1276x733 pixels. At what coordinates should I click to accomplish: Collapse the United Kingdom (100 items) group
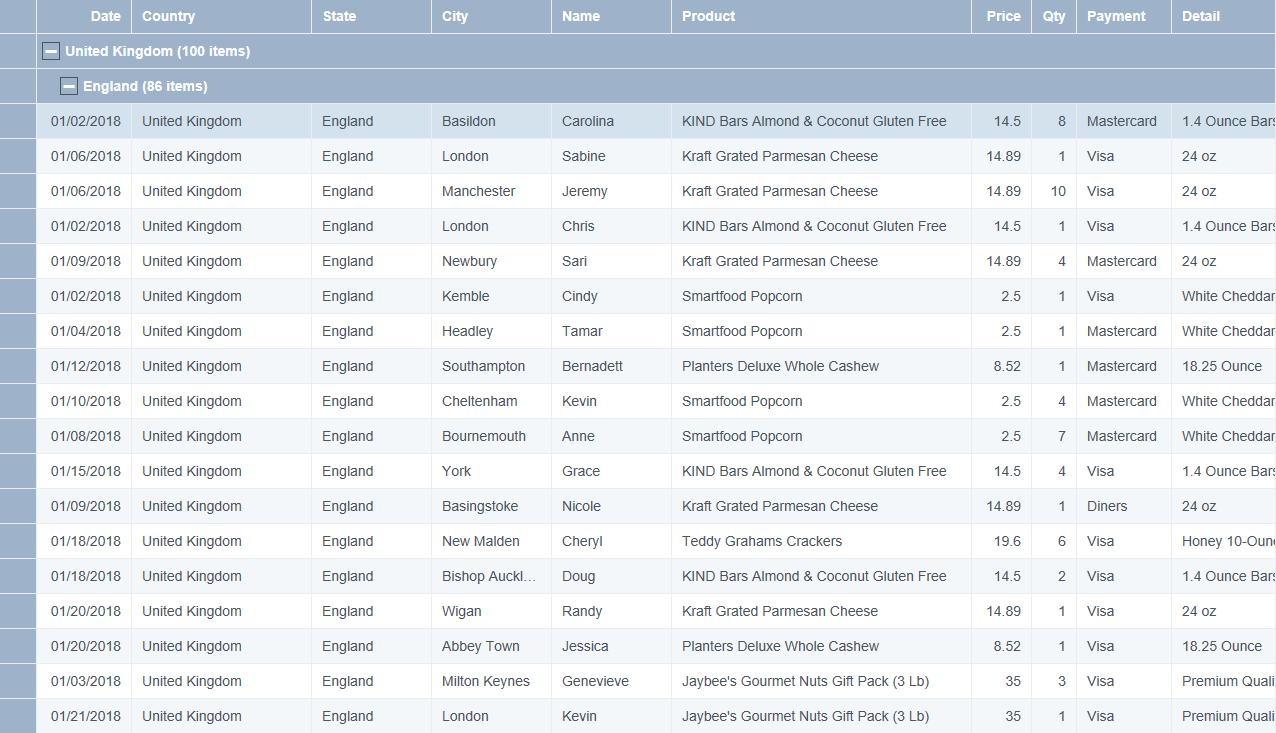(x=51, y=51)
